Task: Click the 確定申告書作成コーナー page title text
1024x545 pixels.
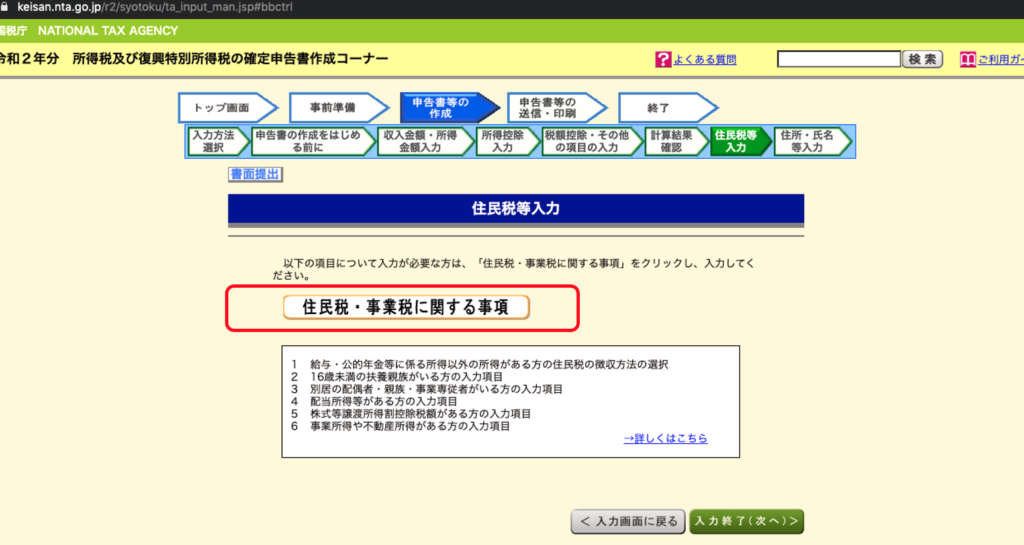Action: (230, 59)
